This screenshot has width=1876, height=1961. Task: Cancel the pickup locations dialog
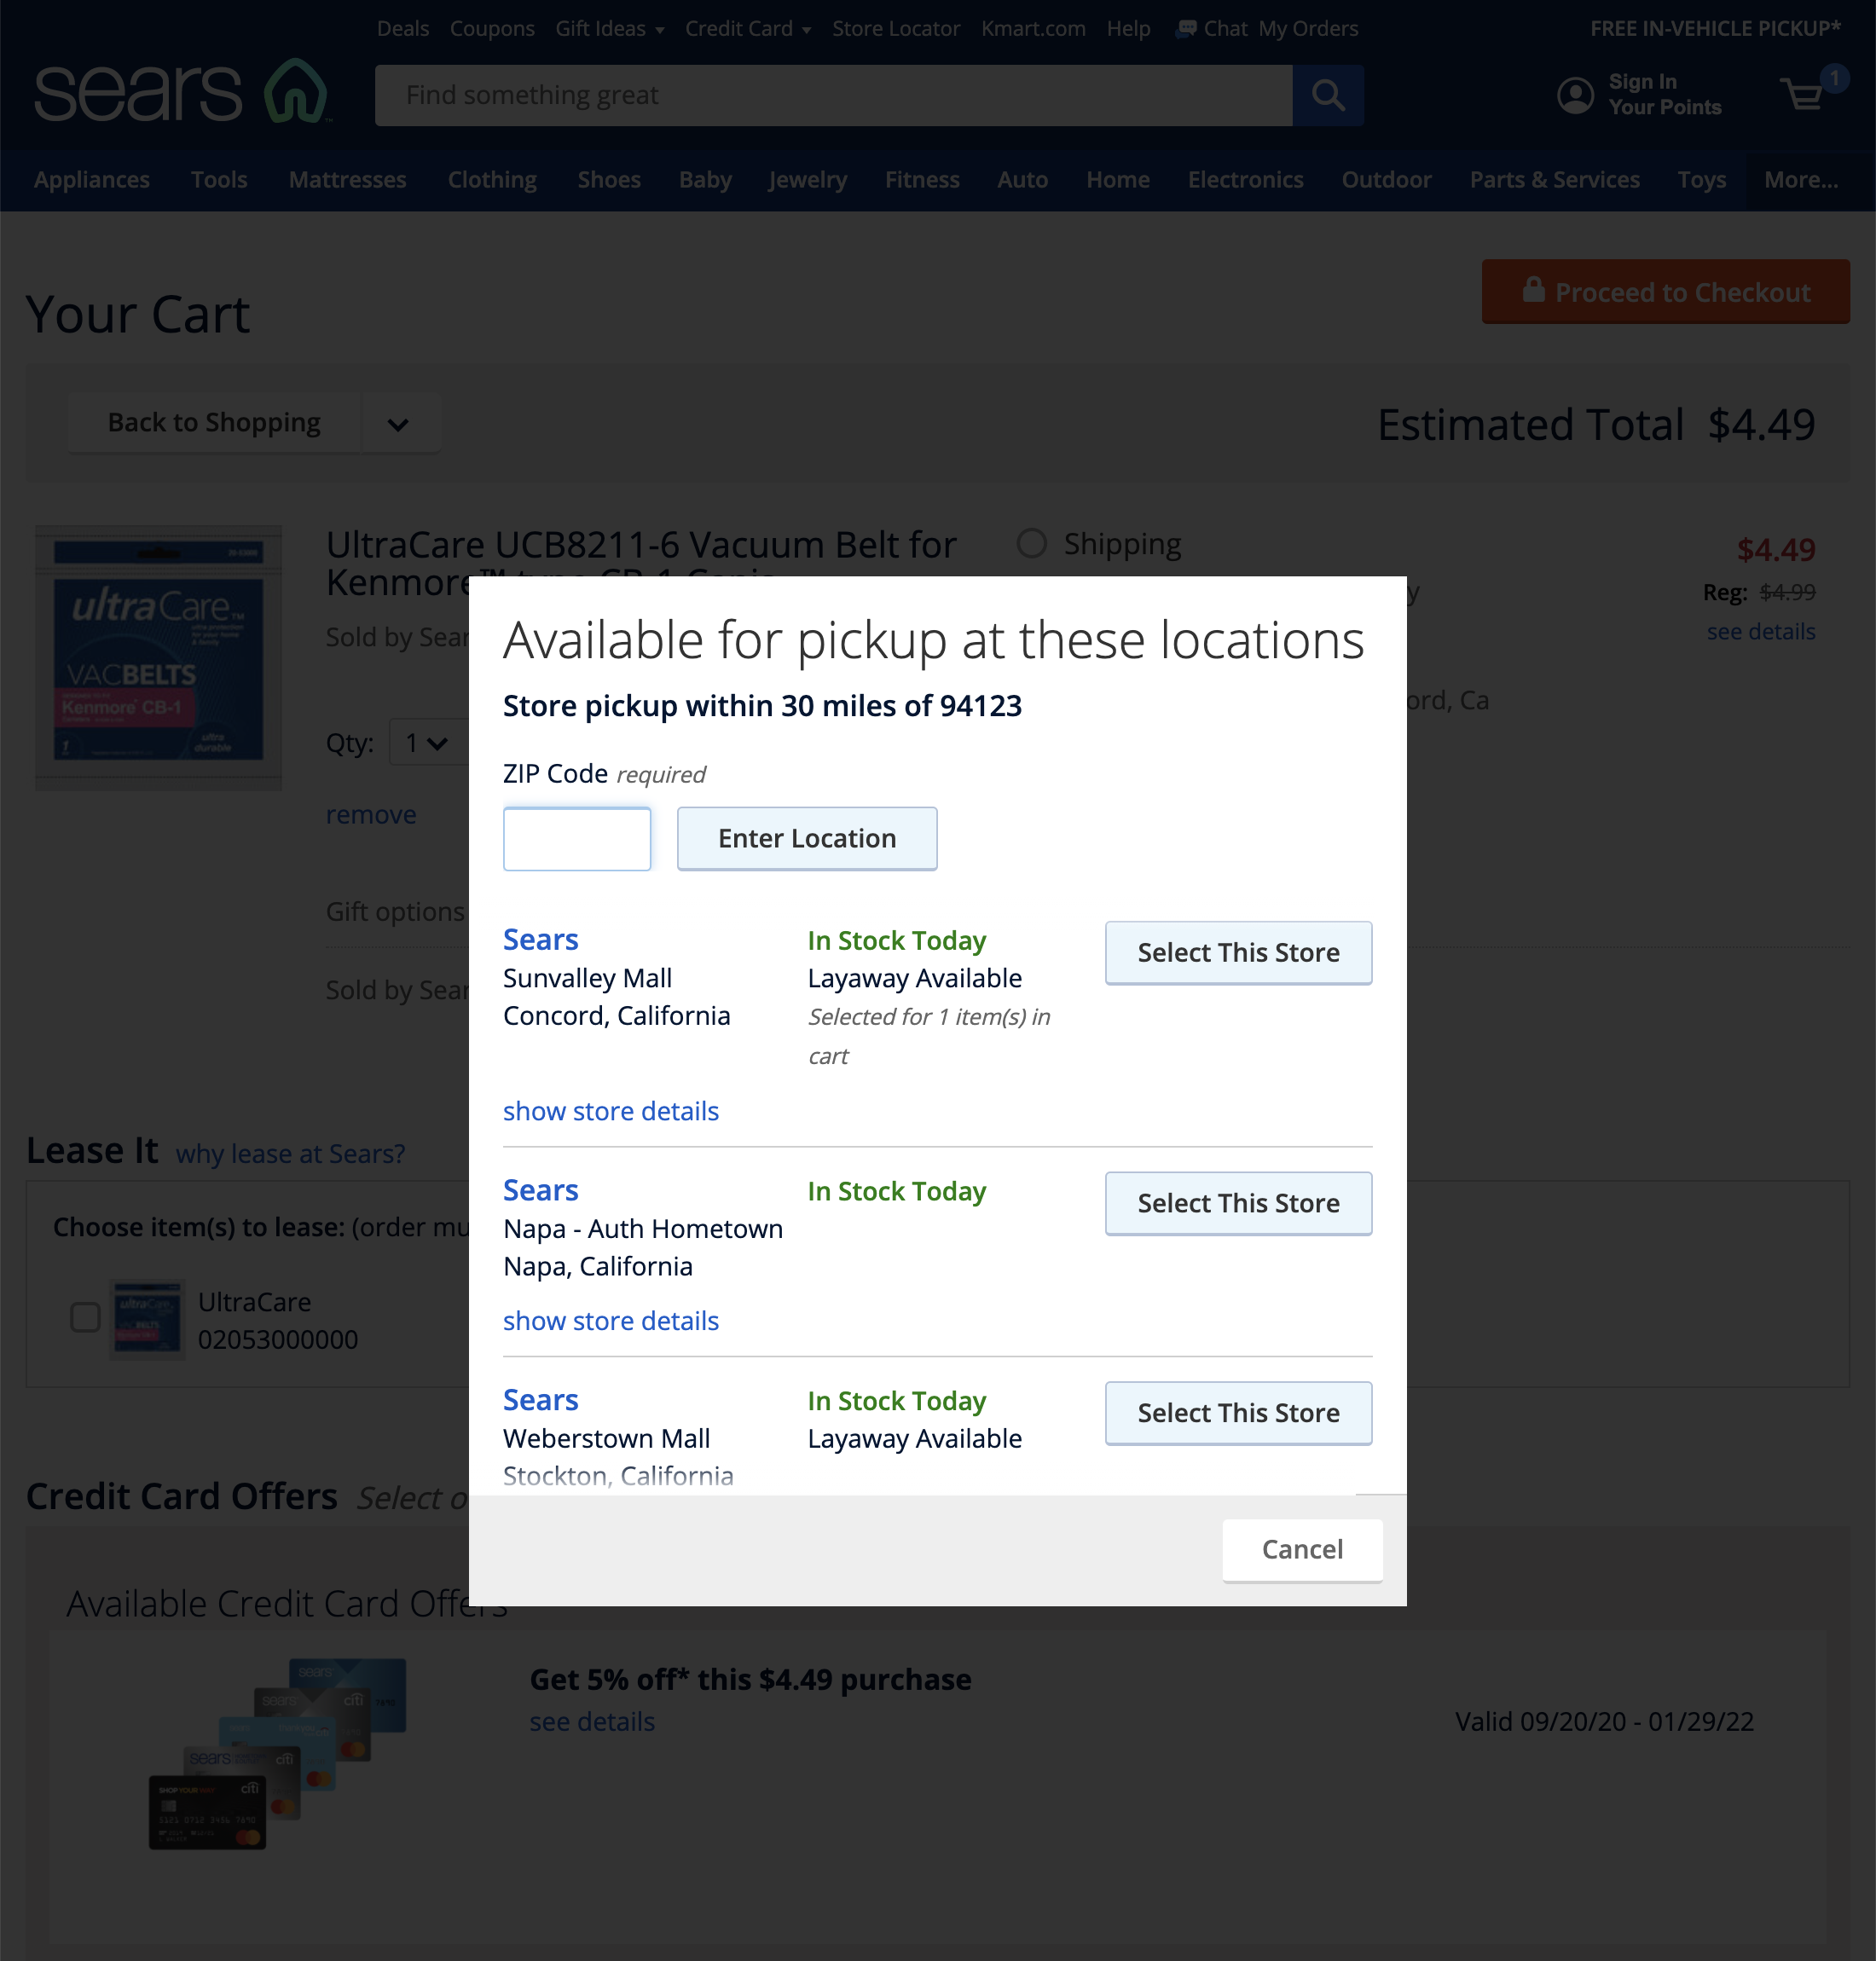[x=1301, y=1549]
